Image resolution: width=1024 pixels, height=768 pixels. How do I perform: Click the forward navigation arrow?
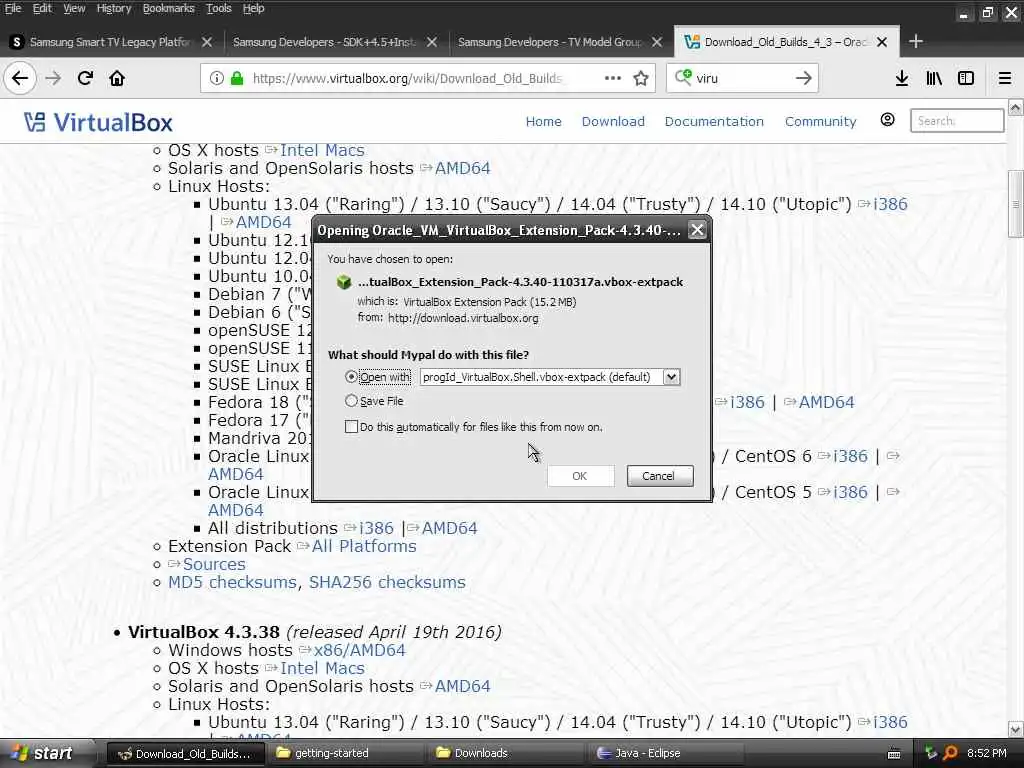coord(54,78)
